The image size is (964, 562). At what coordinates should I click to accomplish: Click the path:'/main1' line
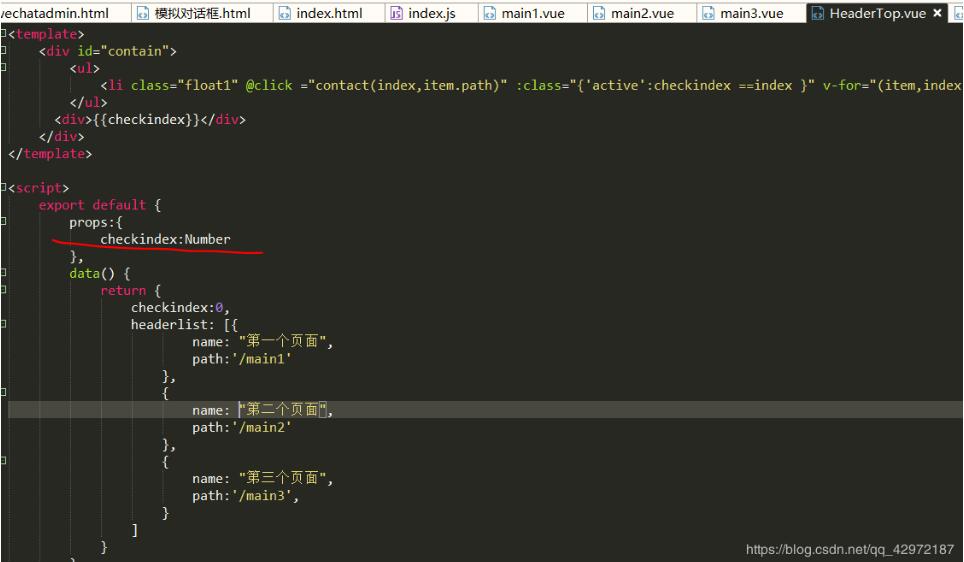(x=242, y=358)
